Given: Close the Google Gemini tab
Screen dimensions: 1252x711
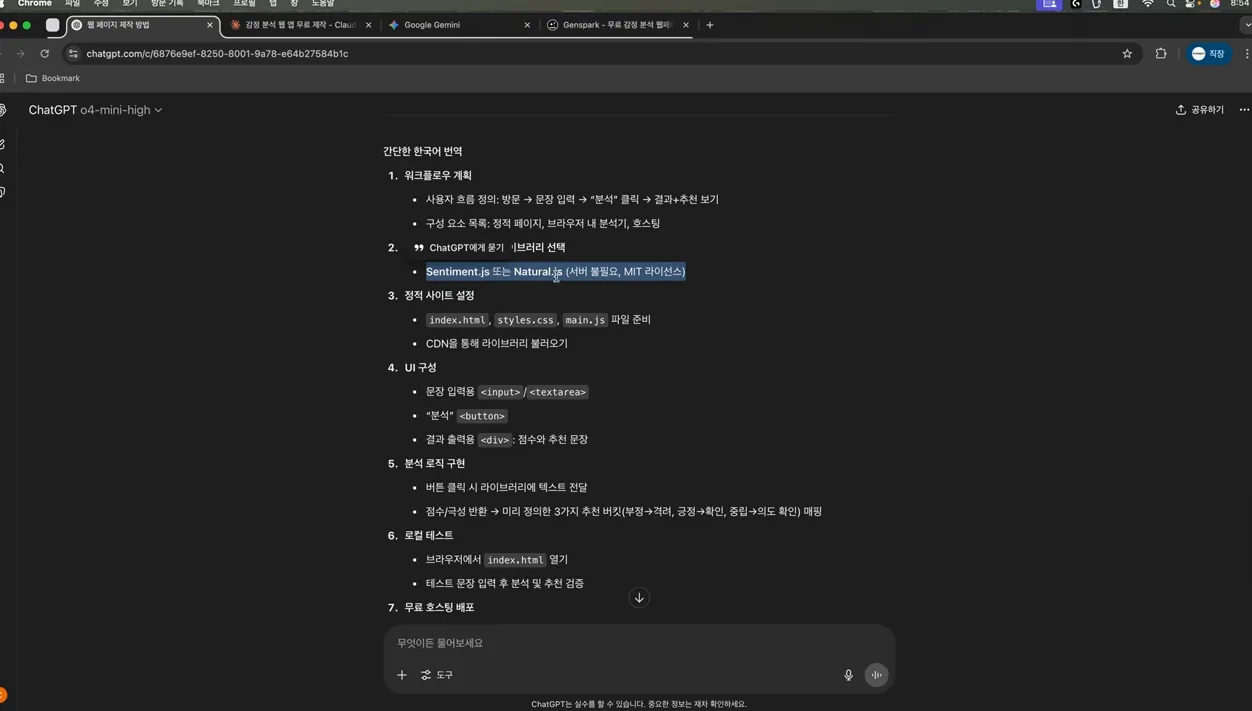Looking at the screenshot, I should [x=527, y=25].
